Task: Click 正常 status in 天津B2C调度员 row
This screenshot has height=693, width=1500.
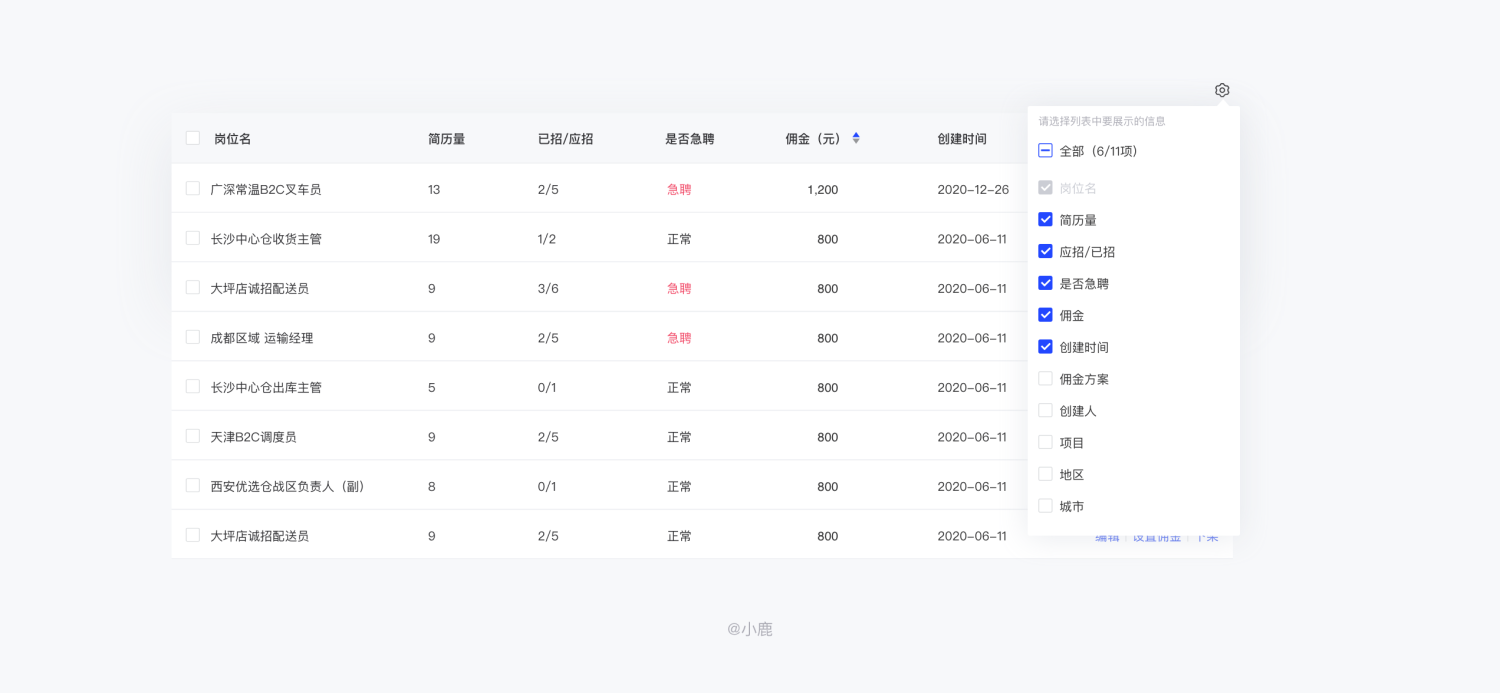Action: pyautogui.click(x=679, y=437)
